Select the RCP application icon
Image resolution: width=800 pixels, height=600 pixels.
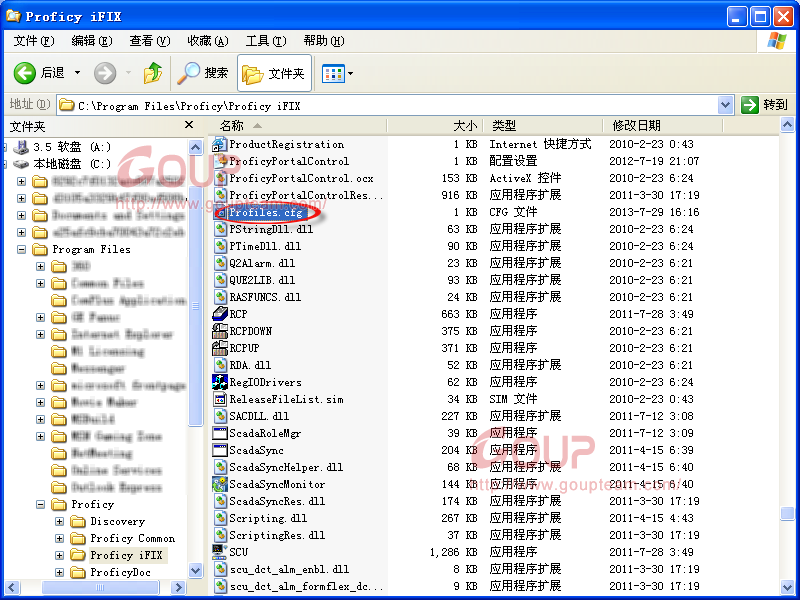(x=220, y=314)
